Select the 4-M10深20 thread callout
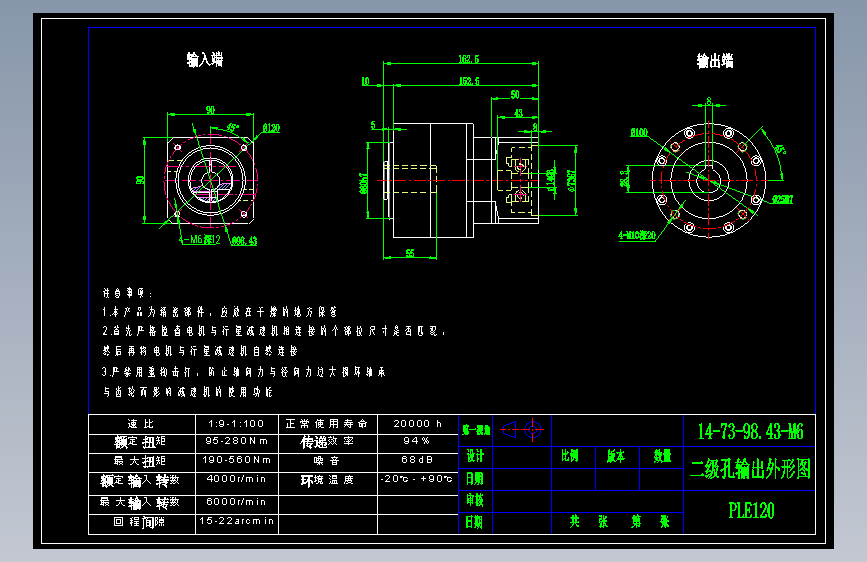Viewport: 867px width, 562px height. click(x=637, y=236)
